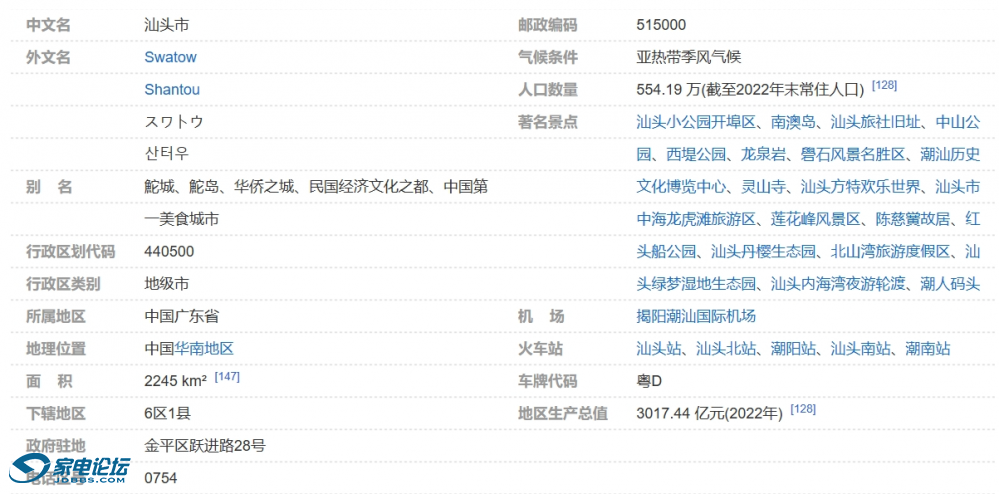999x494 pixels.
Task: Open the 莲花峰风景区 link
Action: pyautogui.click(x=816, y=219)
